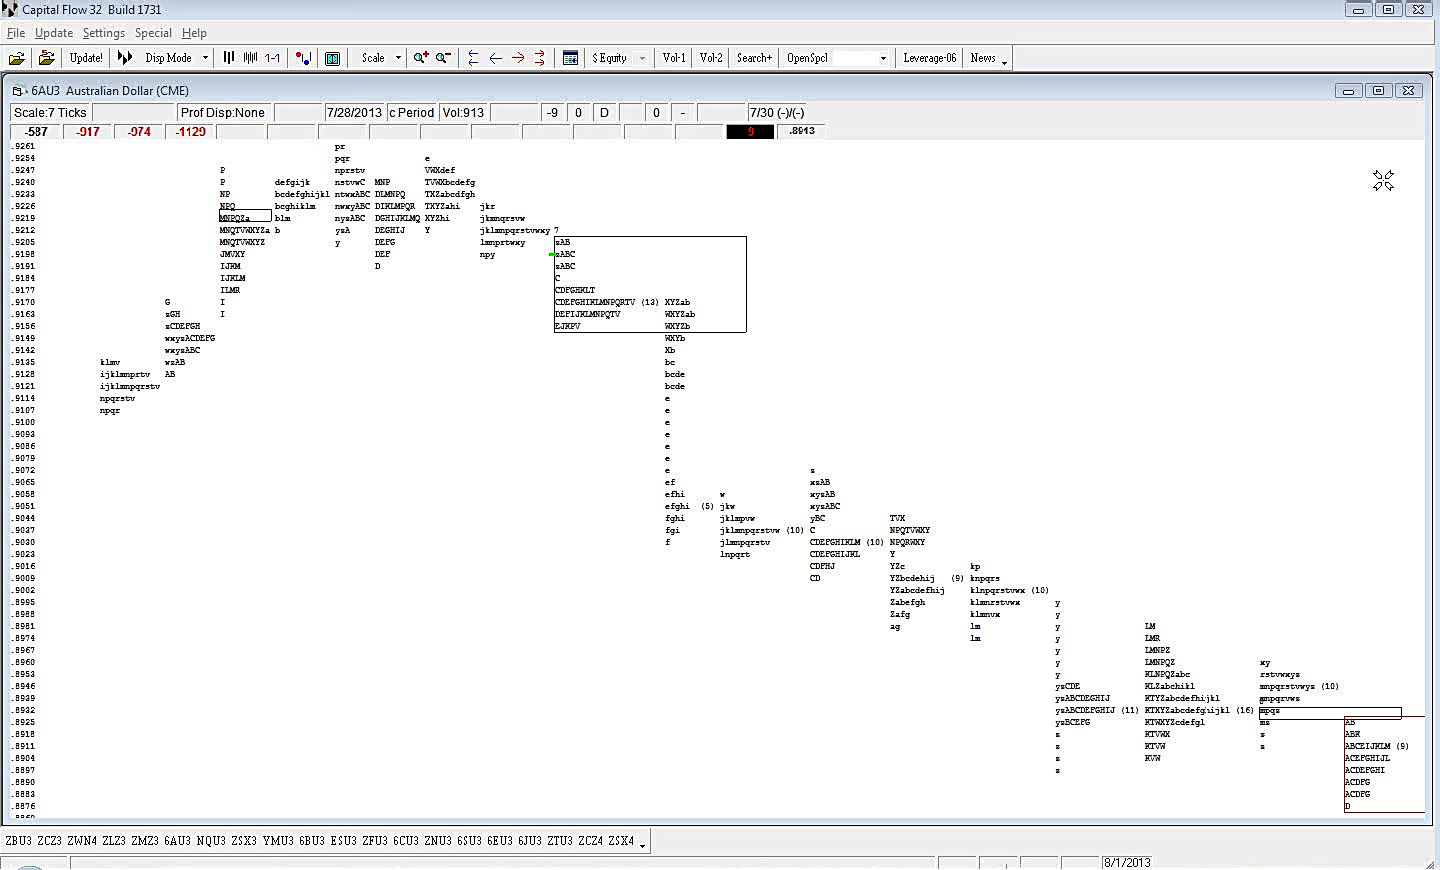Screen dimensions: 1440x870
Task: Open the Special menu
Action: pyautogui.click(x=153, y=33)
